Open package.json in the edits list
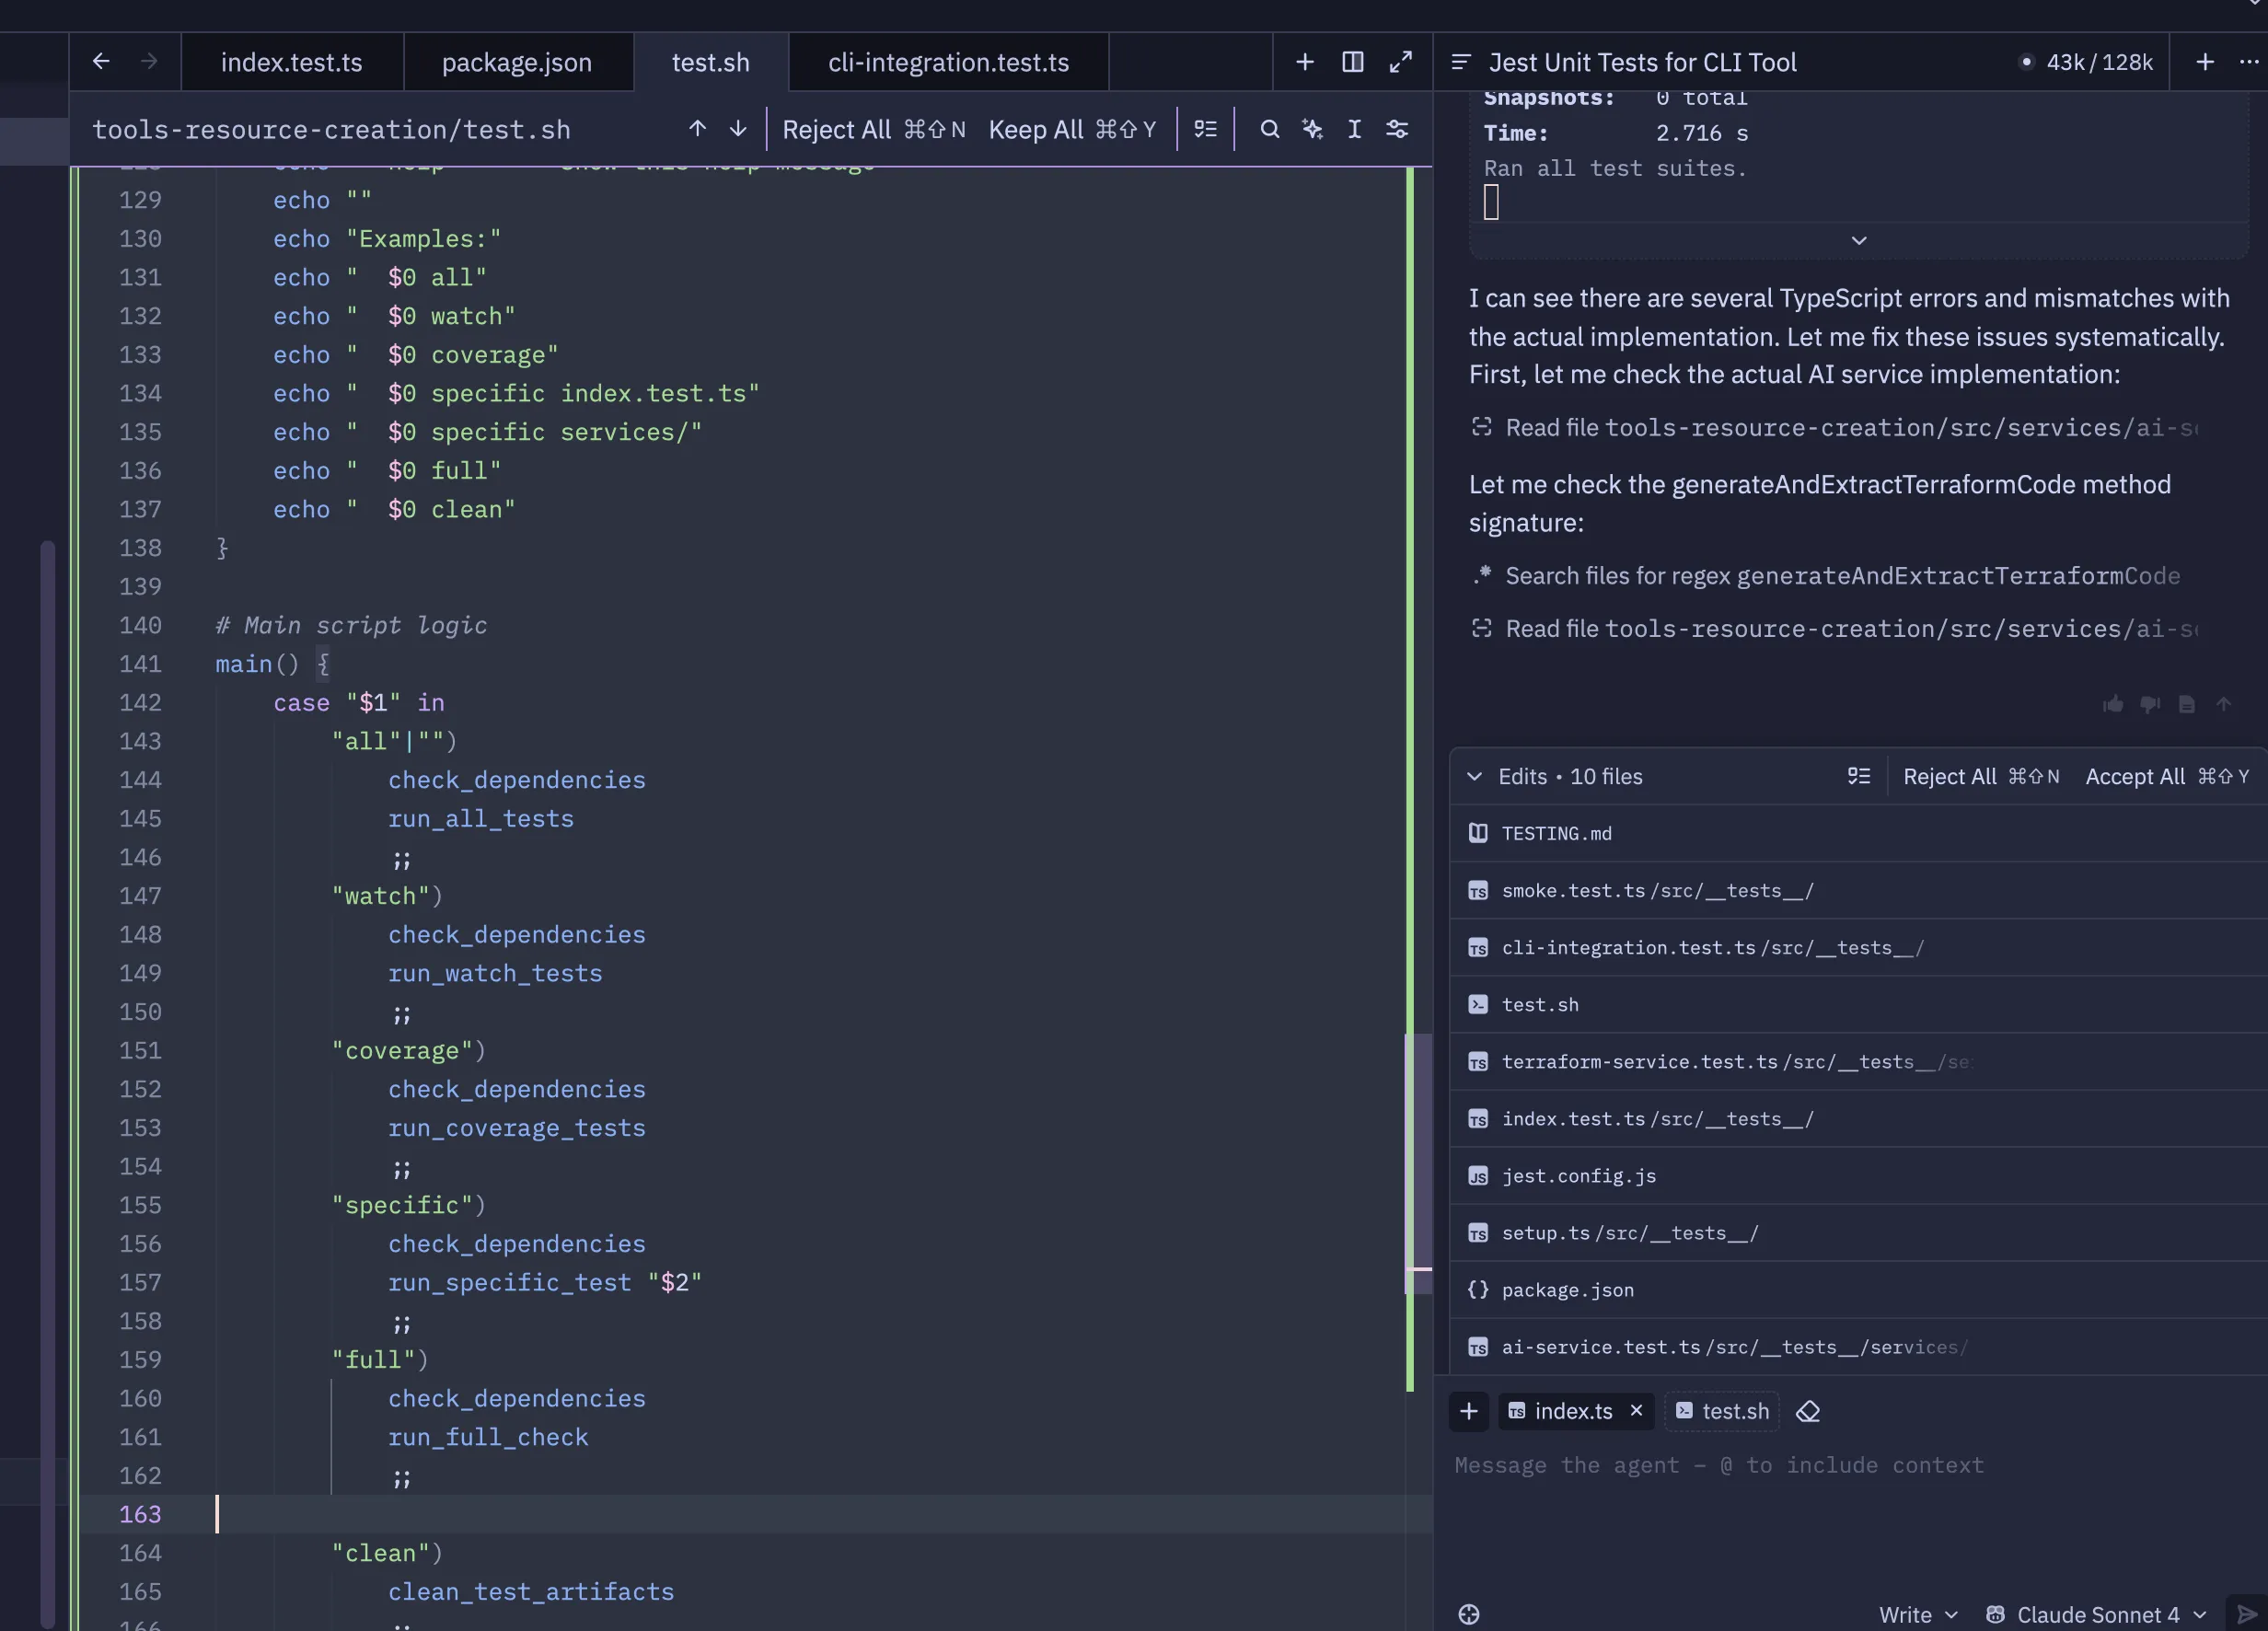 click(x=1858, y=1289)
